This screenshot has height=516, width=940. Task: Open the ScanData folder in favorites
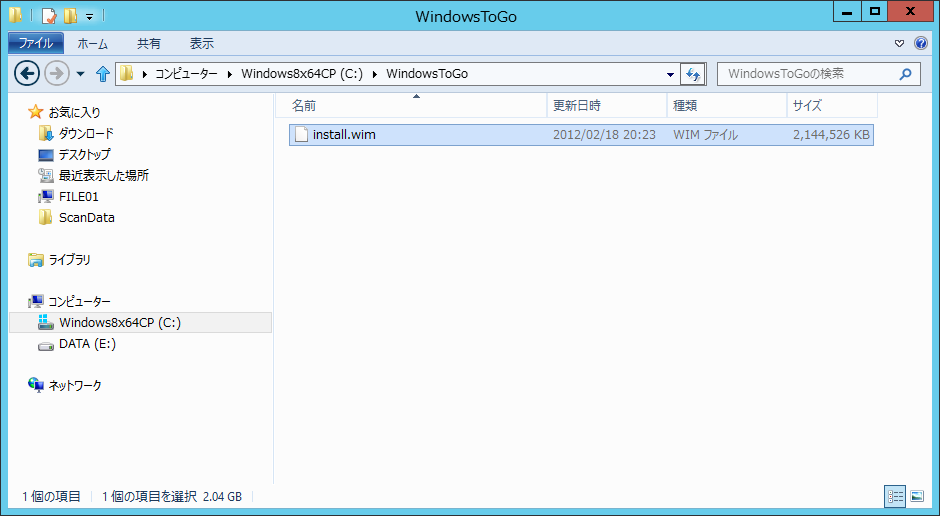pos(86,218)
